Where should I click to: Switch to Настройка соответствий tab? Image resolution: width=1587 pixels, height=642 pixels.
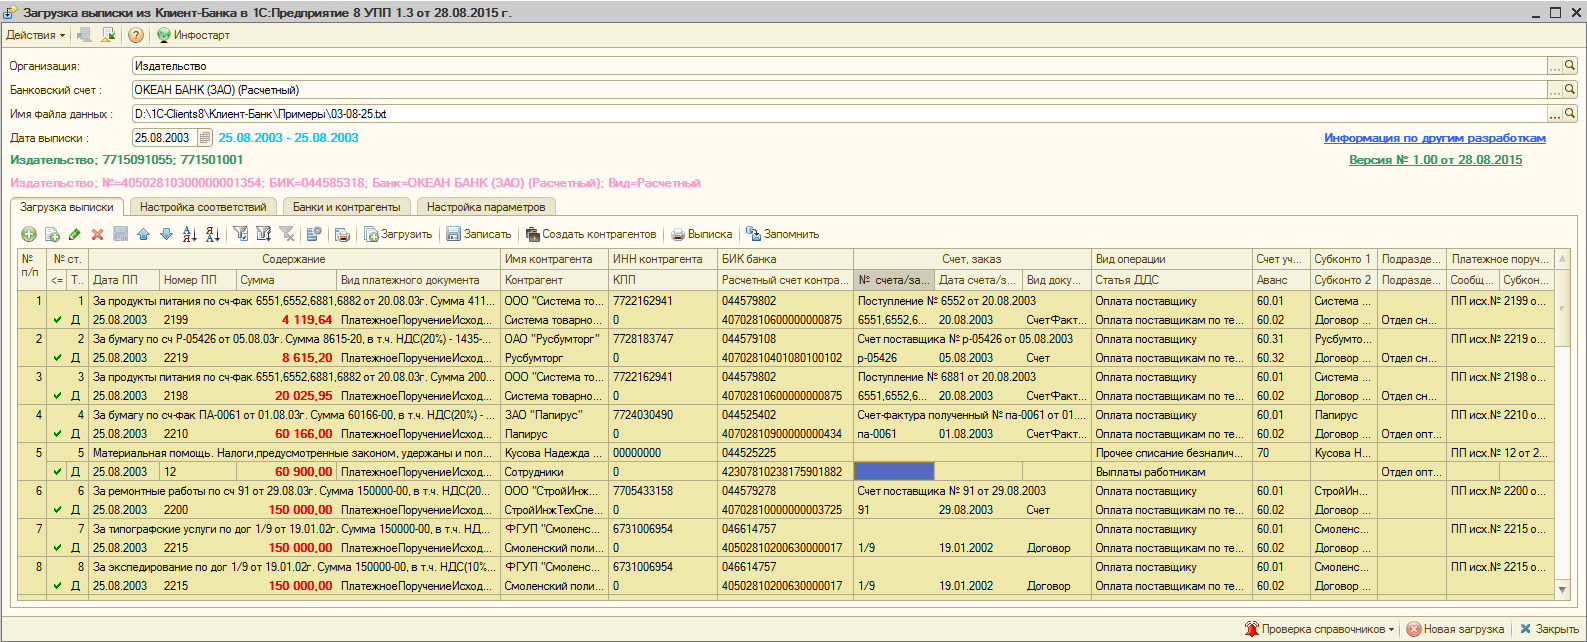coord(203,207)
